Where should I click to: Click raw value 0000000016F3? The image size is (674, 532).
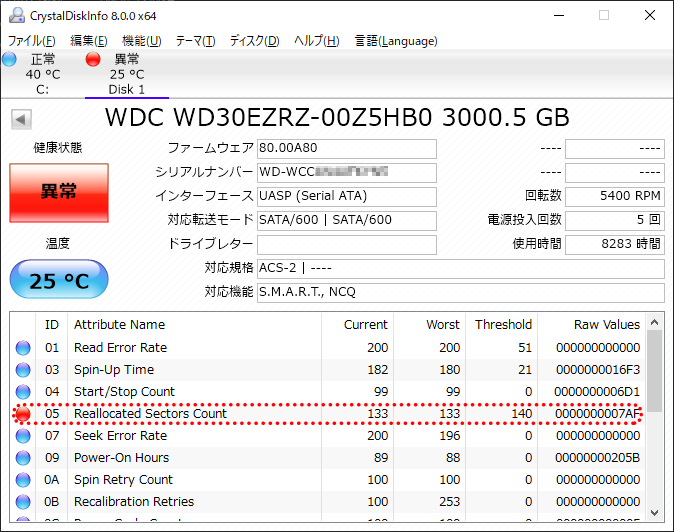pos(597,370)
